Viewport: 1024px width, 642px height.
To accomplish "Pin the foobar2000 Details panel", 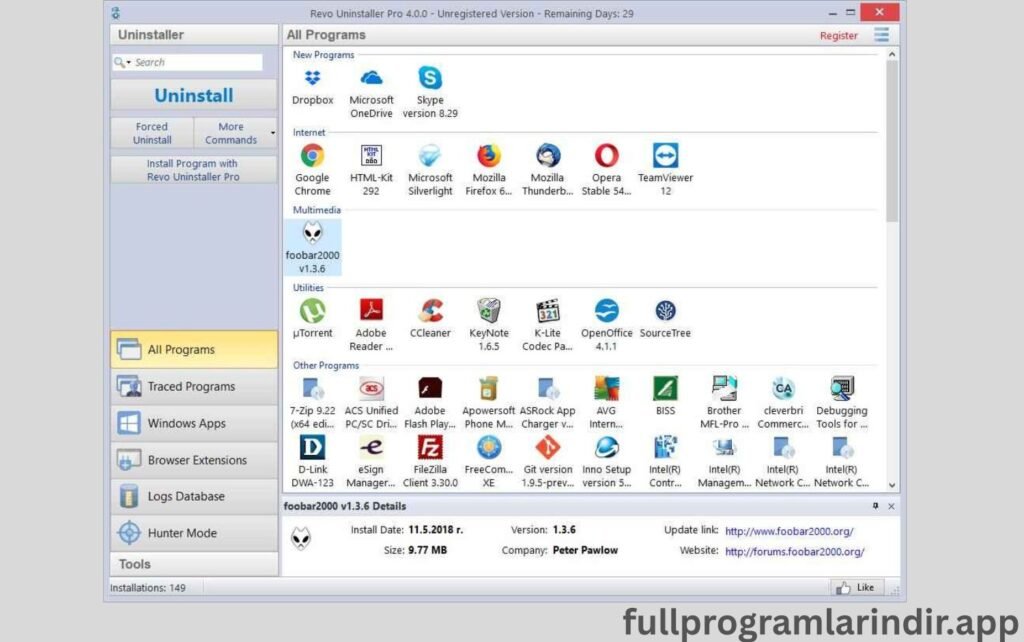I will click(x=876, y=506).
